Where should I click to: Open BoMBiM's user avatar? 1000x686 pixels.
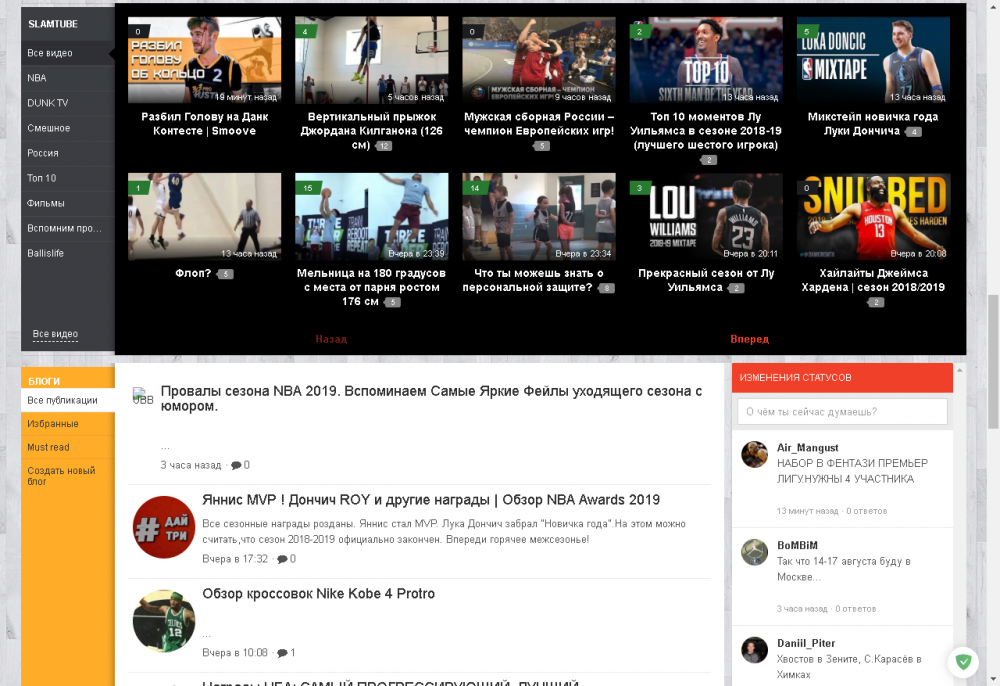tap(754, 552)
